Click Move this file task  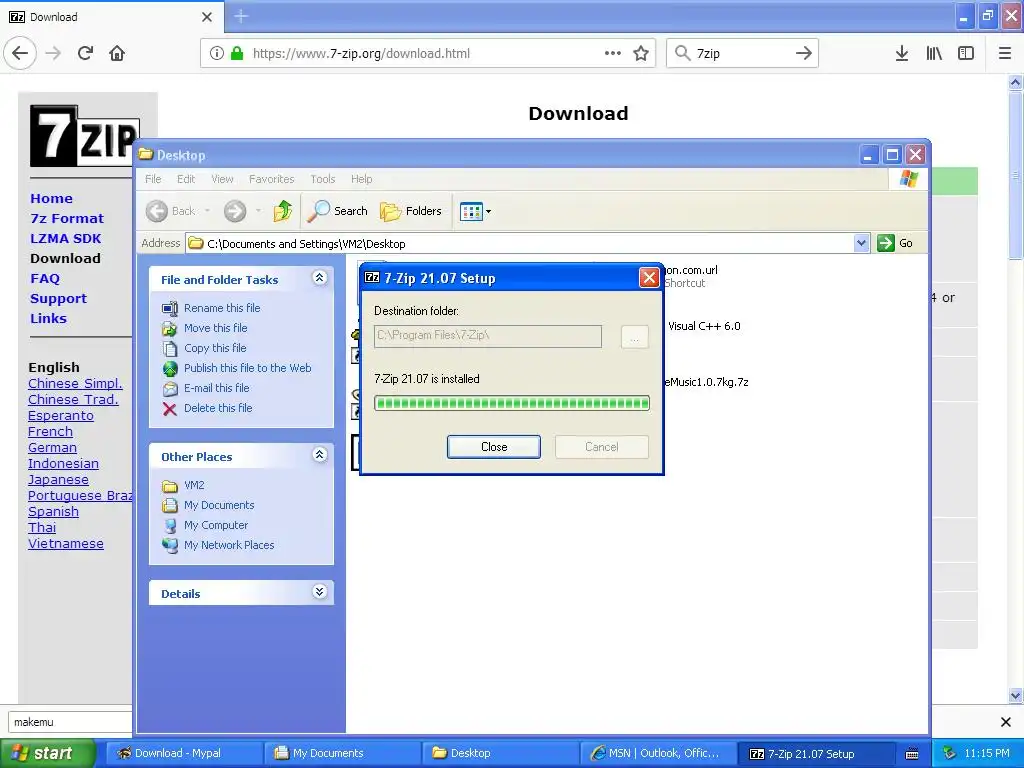tap(216, 328)
